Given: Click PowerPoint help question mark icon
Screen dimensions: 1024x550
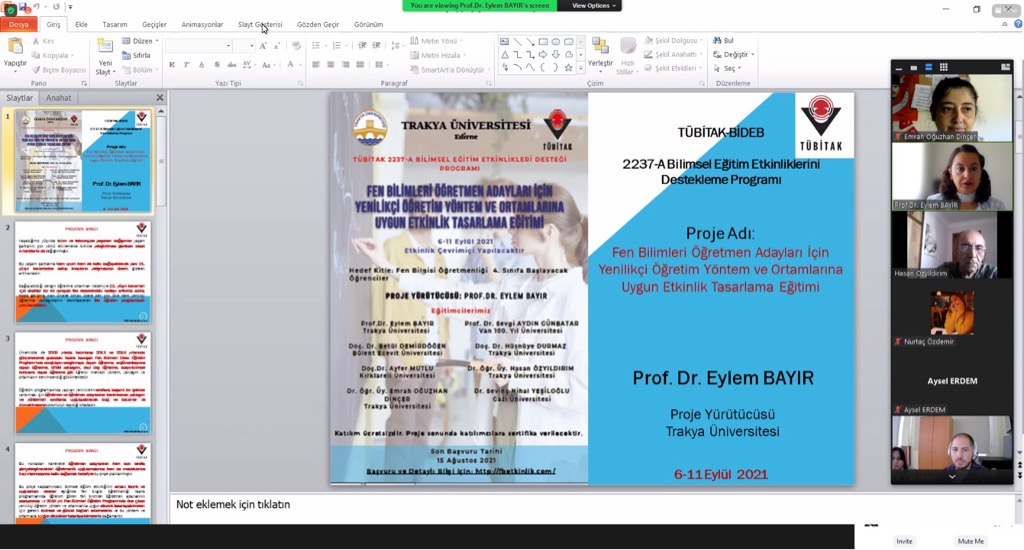Looking at the screenshot, I should pos(1018,24).
